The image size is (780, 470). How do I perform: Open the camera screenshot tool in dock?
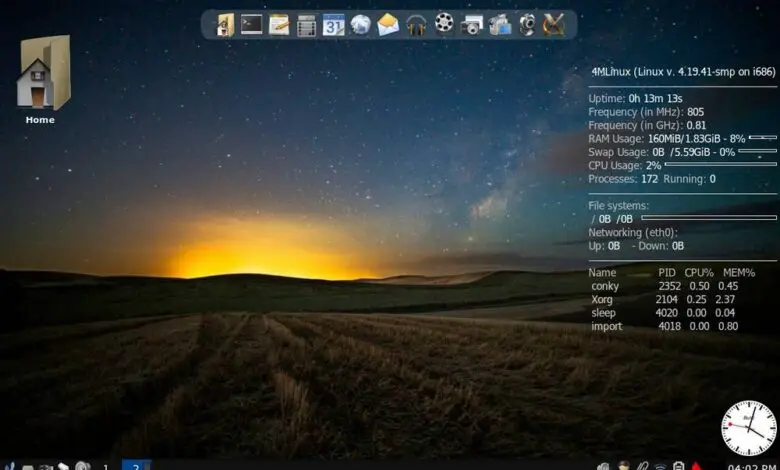click(472, 24)
